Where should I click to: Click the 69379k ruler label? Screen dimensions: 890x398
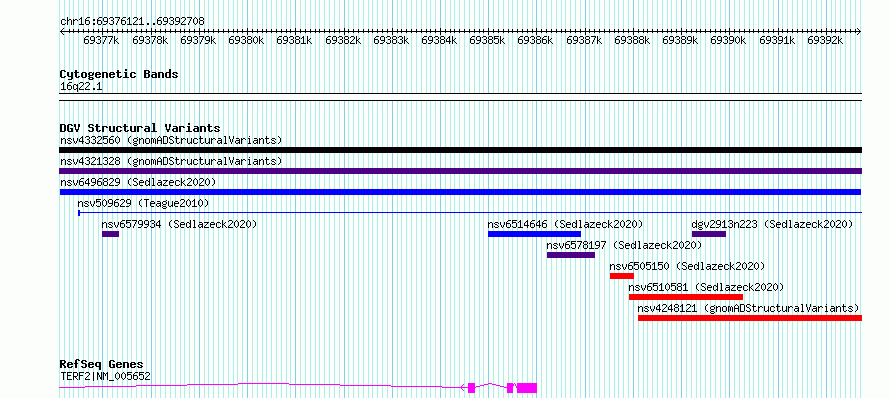pyautogui.click(x=198, y=41)
